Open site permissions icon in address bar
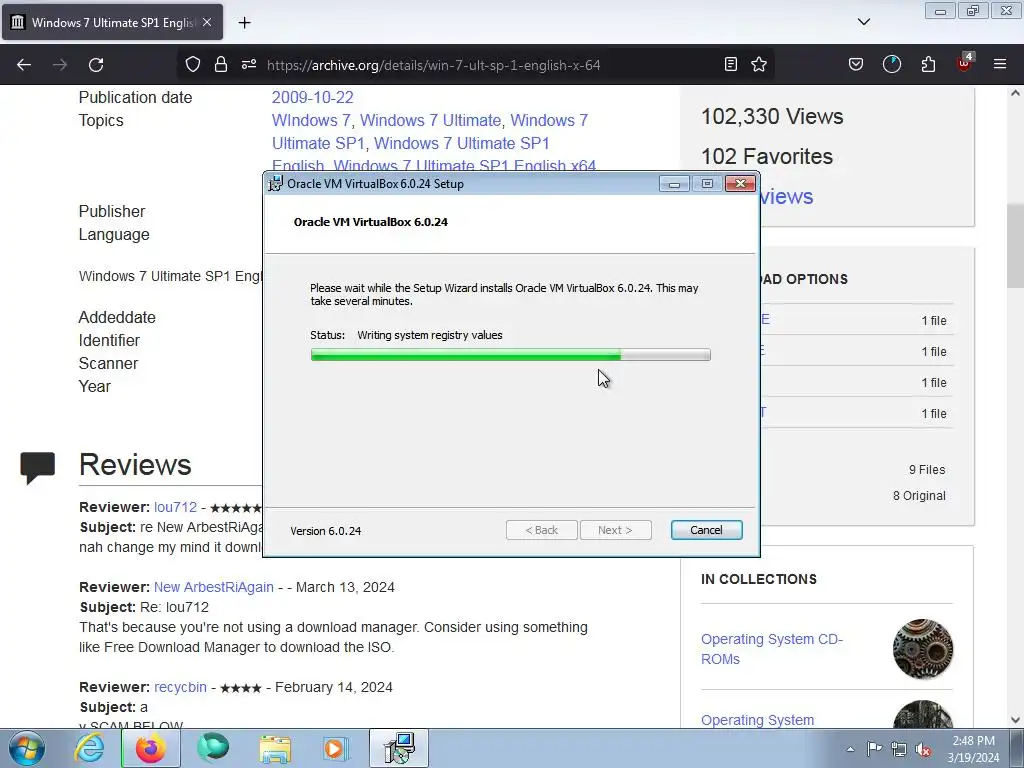Viewport: 1024px width, 768px height. [x=249, y=64]
